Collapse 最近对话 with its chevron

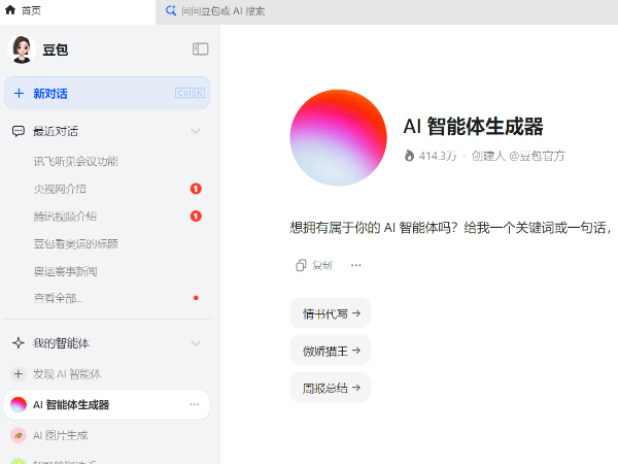tap(195, 131)
